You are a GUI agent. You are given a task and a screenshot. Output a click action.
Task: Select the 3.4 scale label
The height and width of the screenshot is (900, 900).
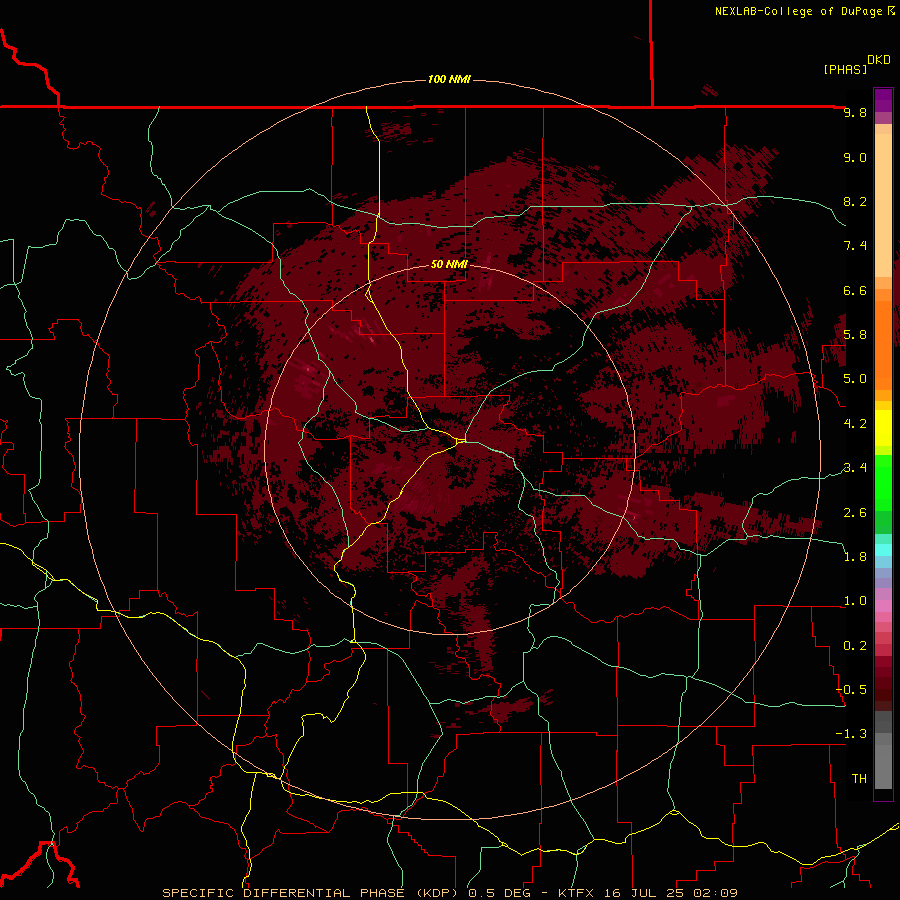coord(855,468)
